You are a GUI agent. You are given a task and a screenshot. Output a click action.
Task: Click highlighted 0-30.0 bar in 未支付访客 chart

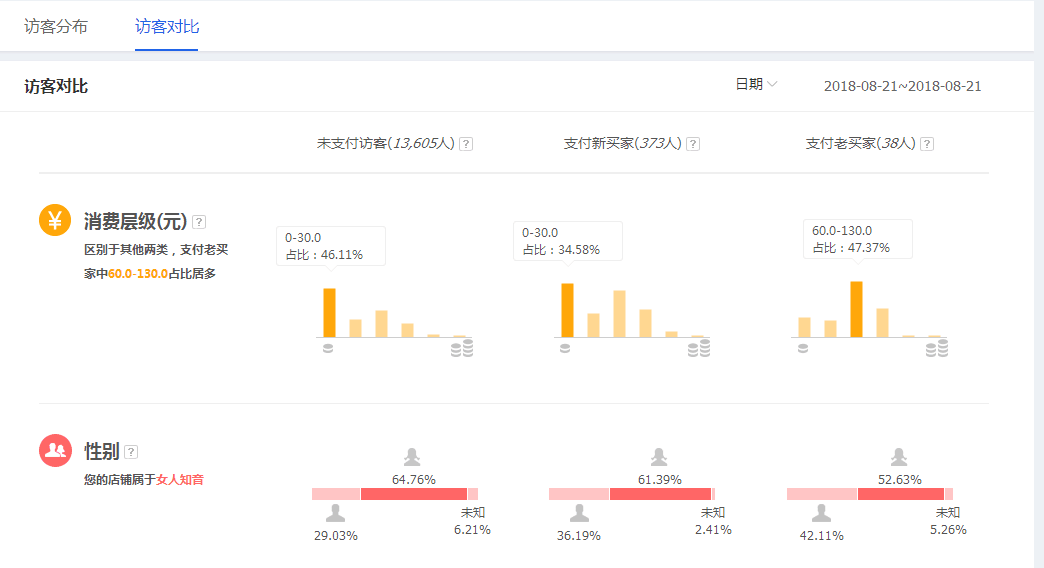pyautogui.click(x=329, y=312)
